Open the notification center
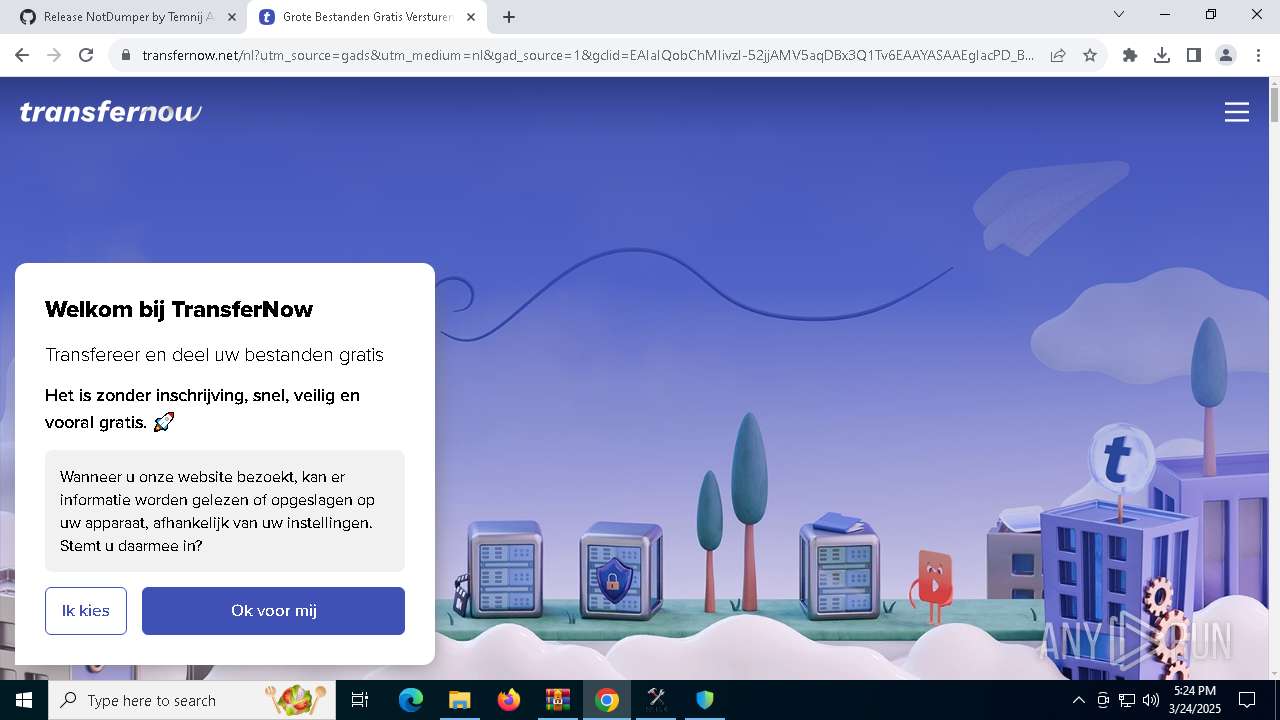 pos(1247,700)
